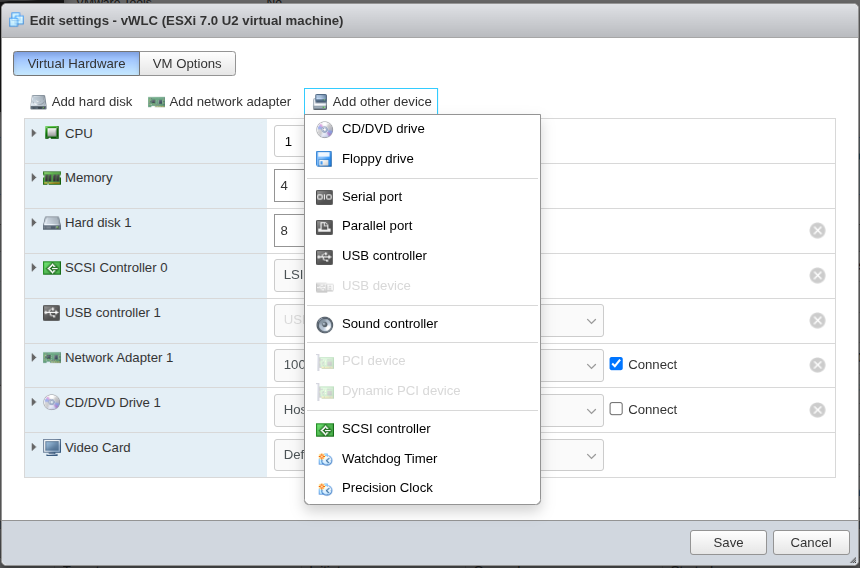Click the CD/DVD drive disc icon in menu
Viewport: 860px width, 568px height.
tap(324, 129)
